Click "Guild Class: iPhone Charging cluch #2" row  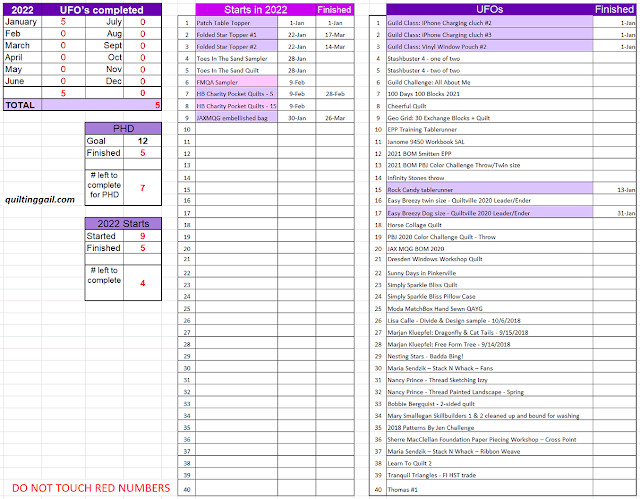click(x=489, y=23)
